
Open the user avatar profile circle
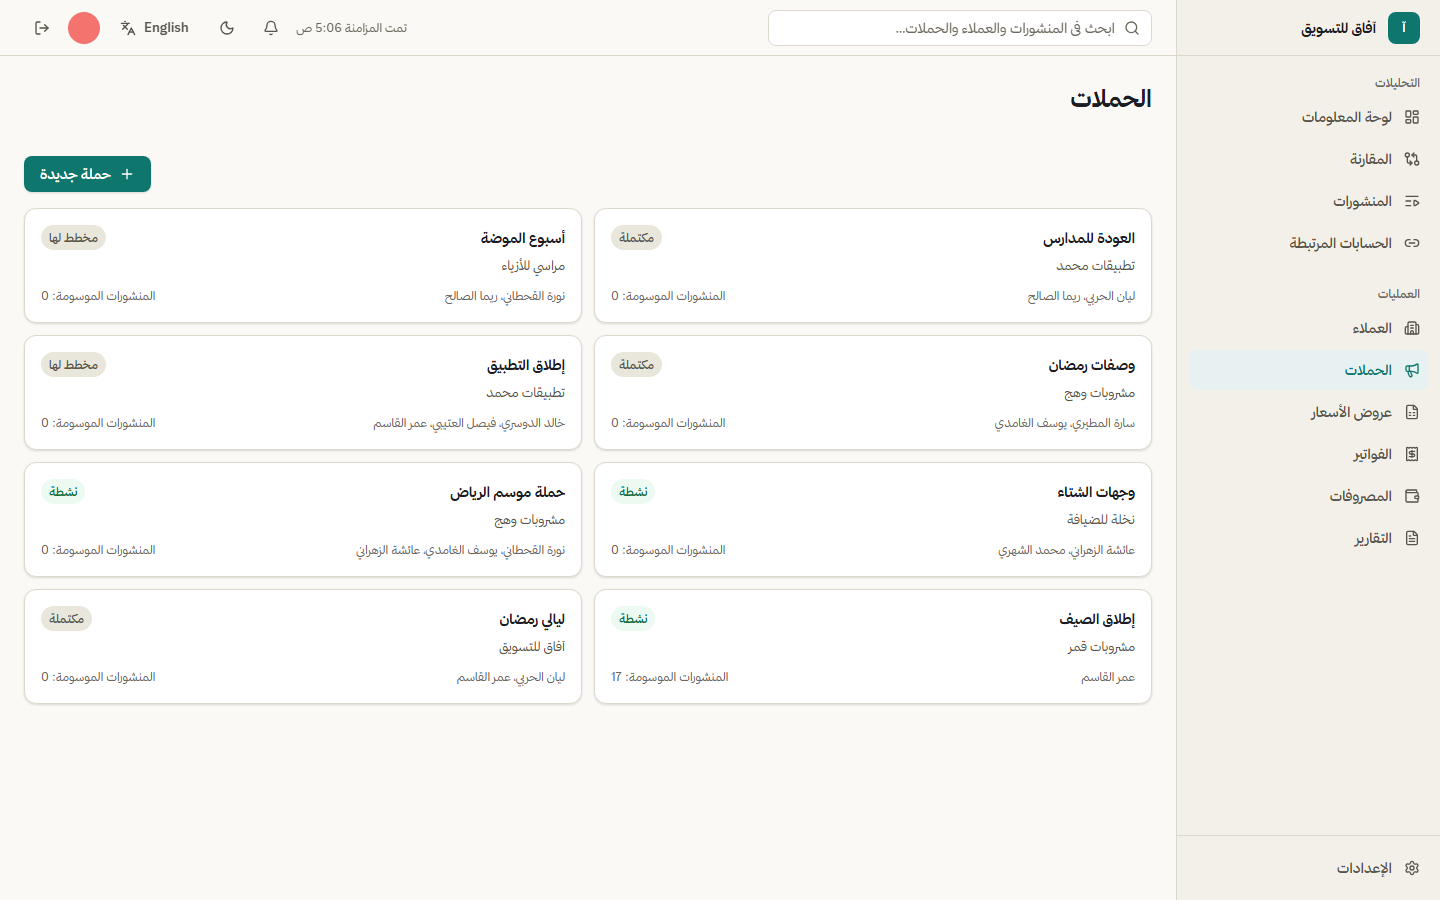(x=84, y=28)
